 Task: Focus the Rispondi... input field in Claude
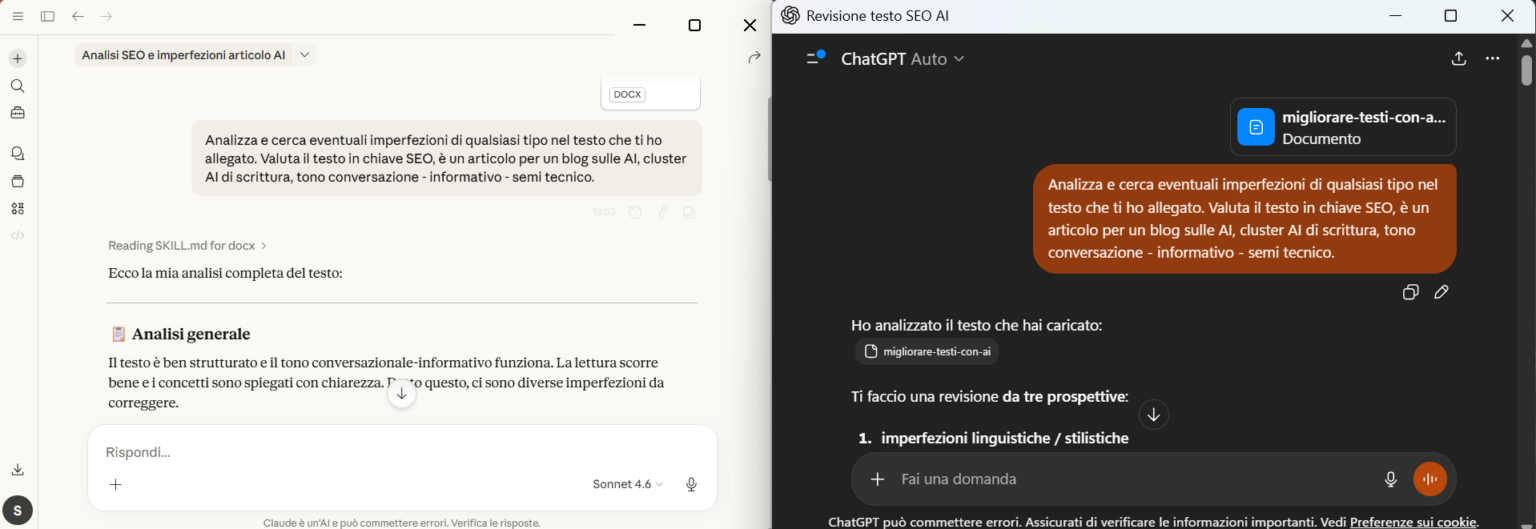[402, 452]
